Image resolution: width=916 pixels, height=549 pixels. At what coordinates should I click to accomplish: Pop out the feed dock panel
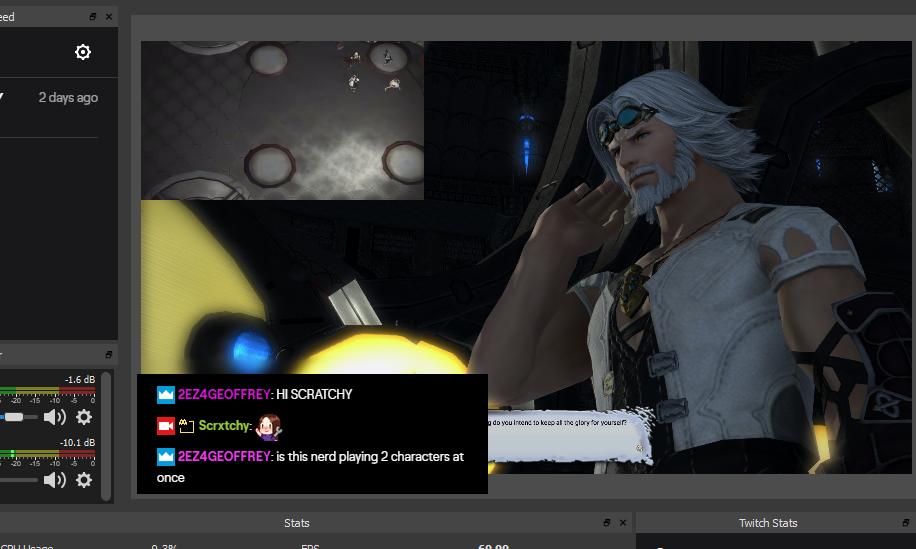click(x=93, y=17)
